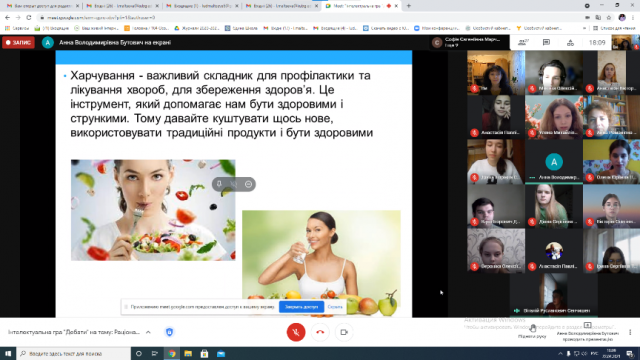Open the meeting chat panel

[547, 42]
